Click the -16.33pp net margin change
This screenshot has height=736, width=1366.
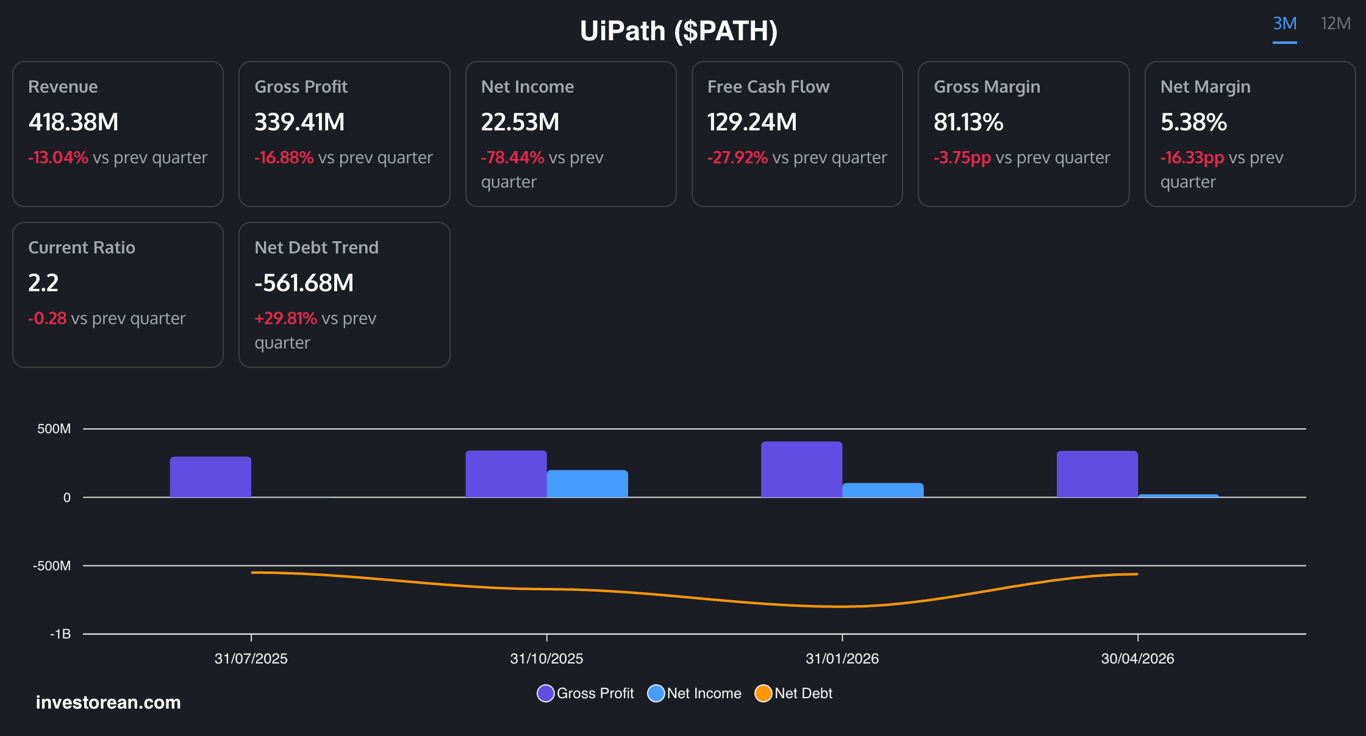coord(1192,157)
